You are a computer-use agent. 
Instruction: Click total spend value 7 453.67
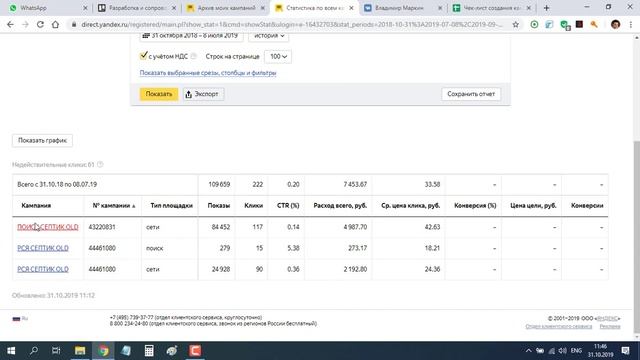355,184
